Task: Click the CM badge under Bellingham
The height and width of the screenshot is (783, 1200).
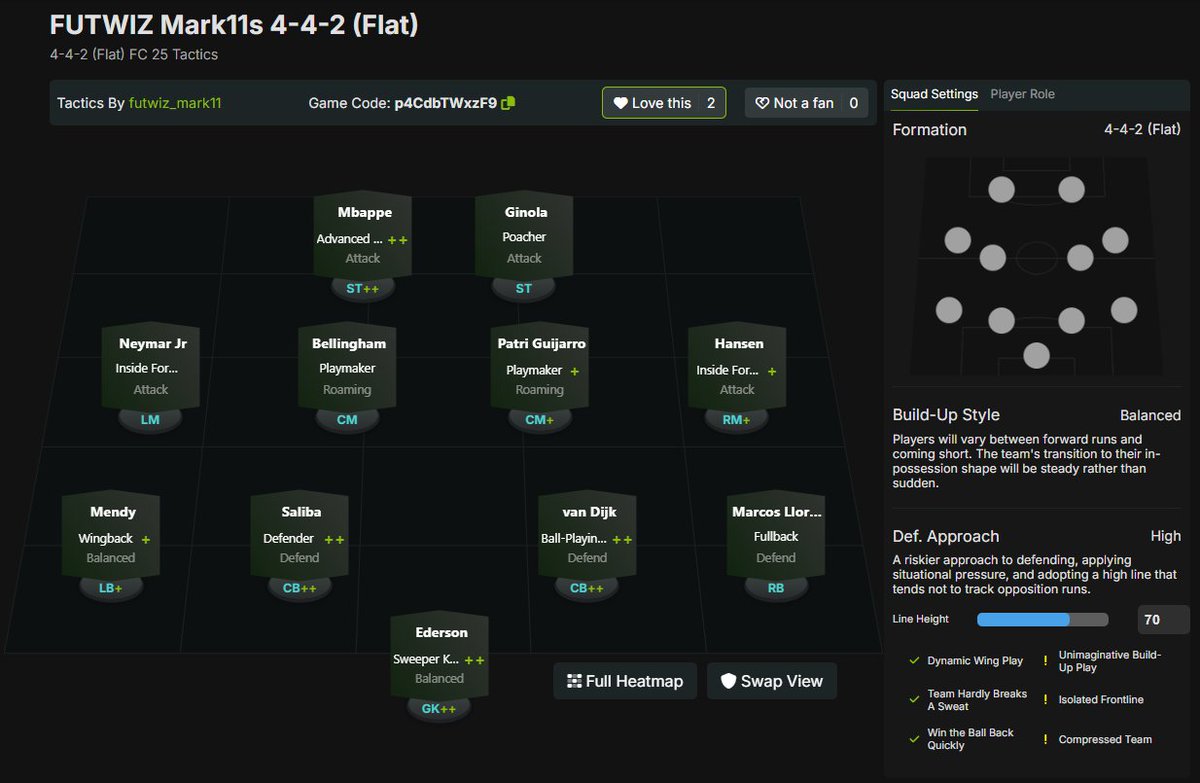Action: coord(347,420)
